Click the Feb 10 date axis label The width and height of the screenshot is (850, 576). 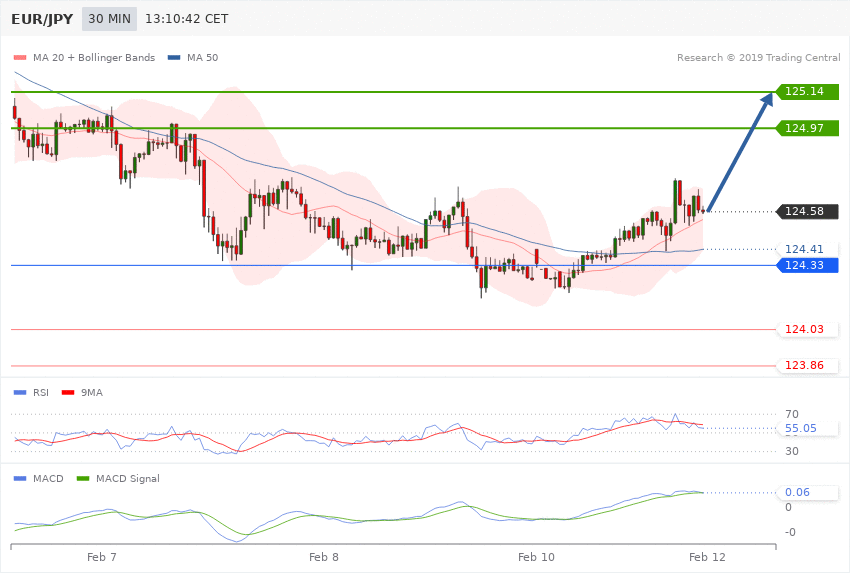(536, 557)
